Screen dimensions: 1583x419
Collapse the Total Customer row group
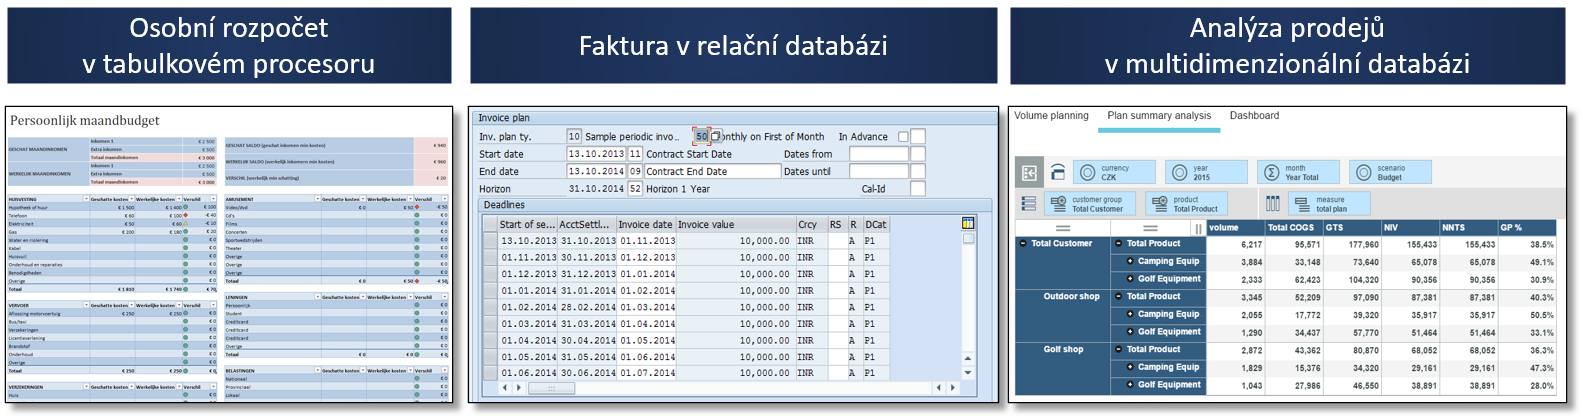1022,243
